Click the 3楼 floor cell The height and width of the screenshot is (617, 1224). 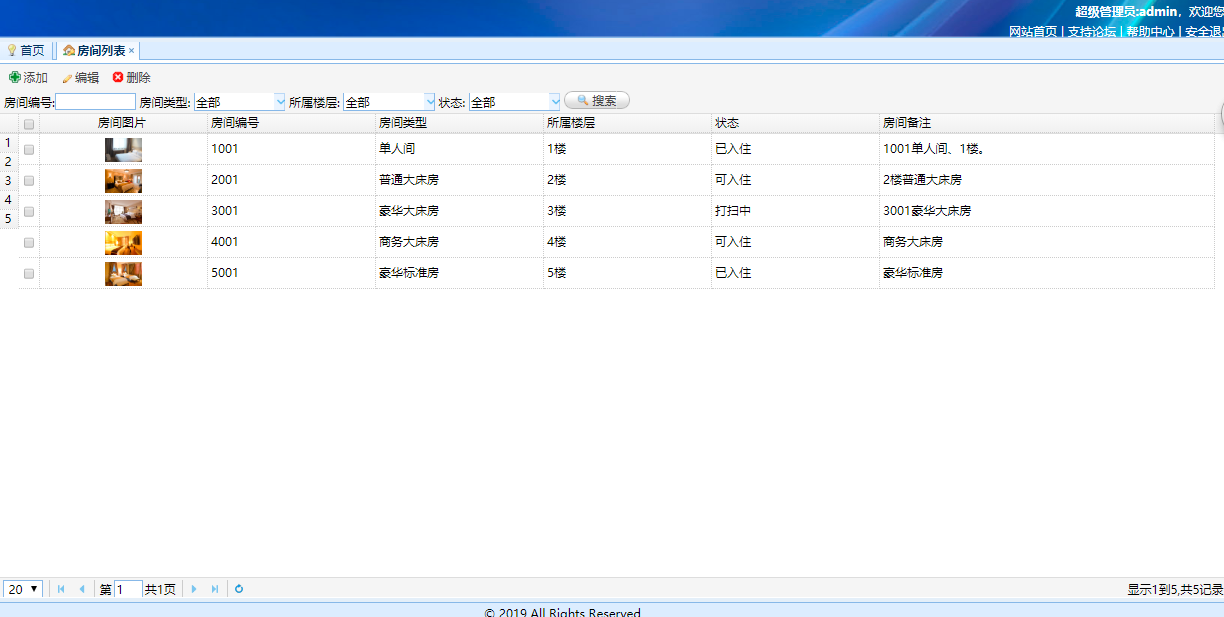(627, 211)
